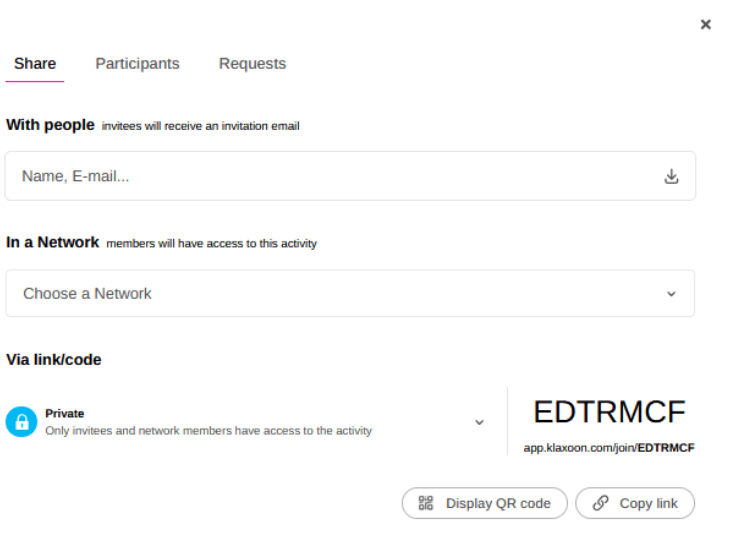Click the large EDTRMCF access code

click(609, 412)
